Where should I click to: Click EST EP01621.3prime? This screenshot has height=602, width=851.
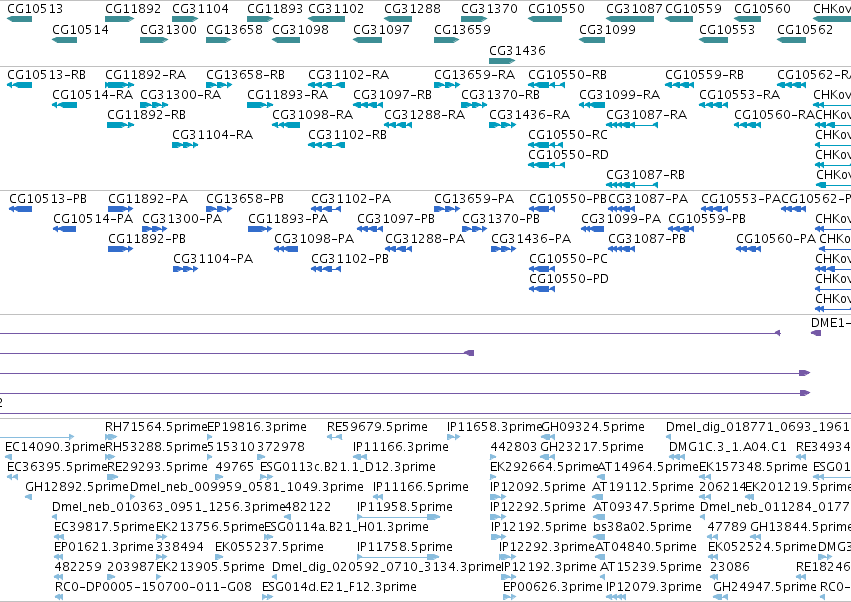coord(104,547)
